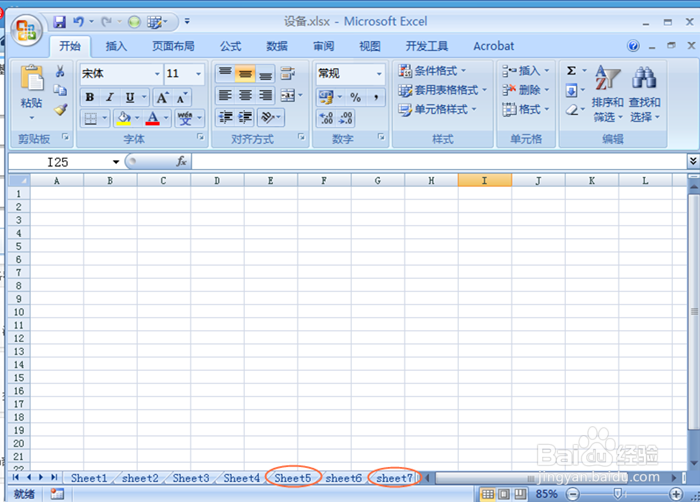
Task: Apply fill color bucket swatch
Action: click(124, 118)
